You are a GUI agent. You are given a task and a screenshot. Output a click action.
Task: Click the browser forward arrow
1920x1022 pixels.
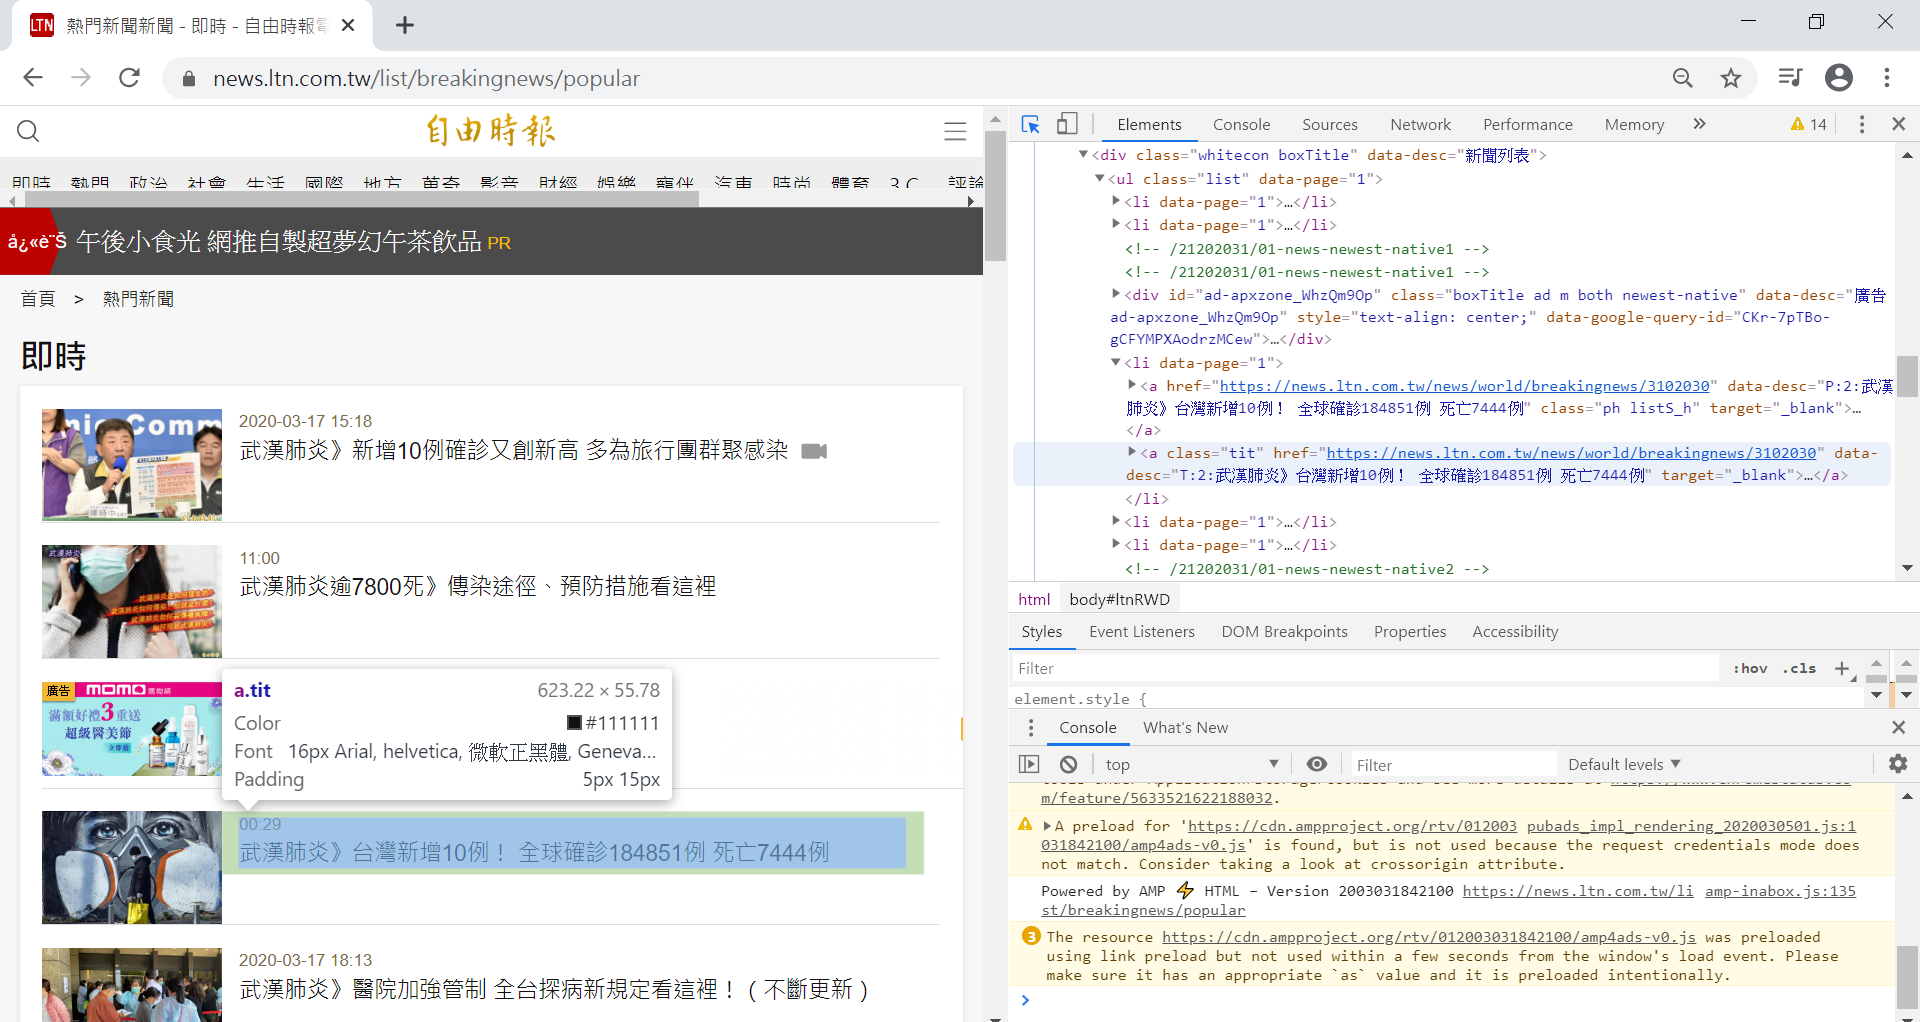[x=81, y=78]
